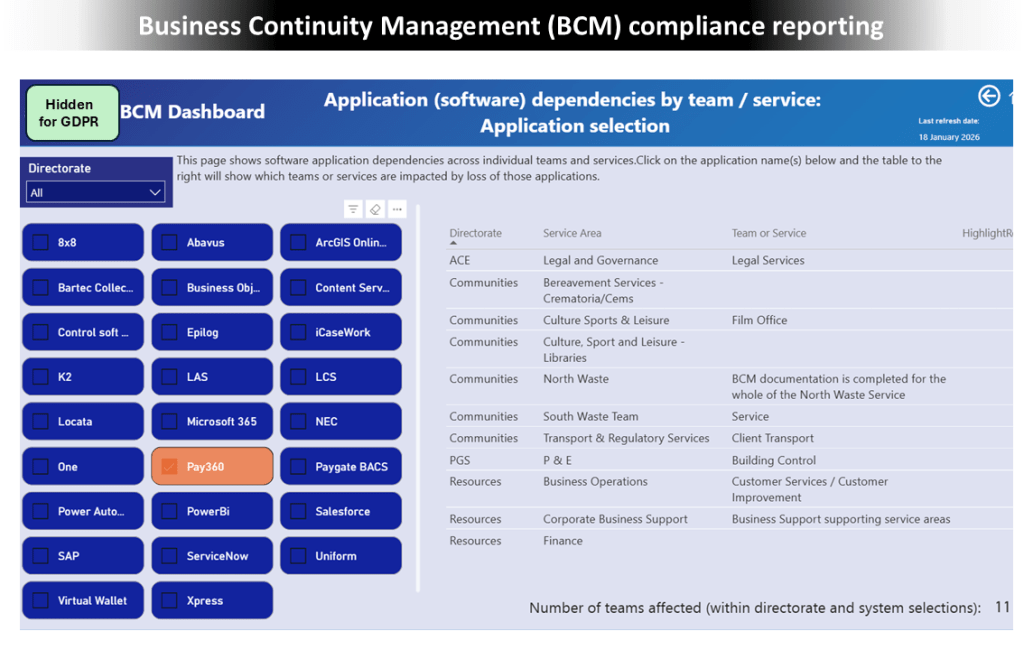Open the Directorate dropdown
This screenshot has height=650, width=1024.
pos(95,193)
